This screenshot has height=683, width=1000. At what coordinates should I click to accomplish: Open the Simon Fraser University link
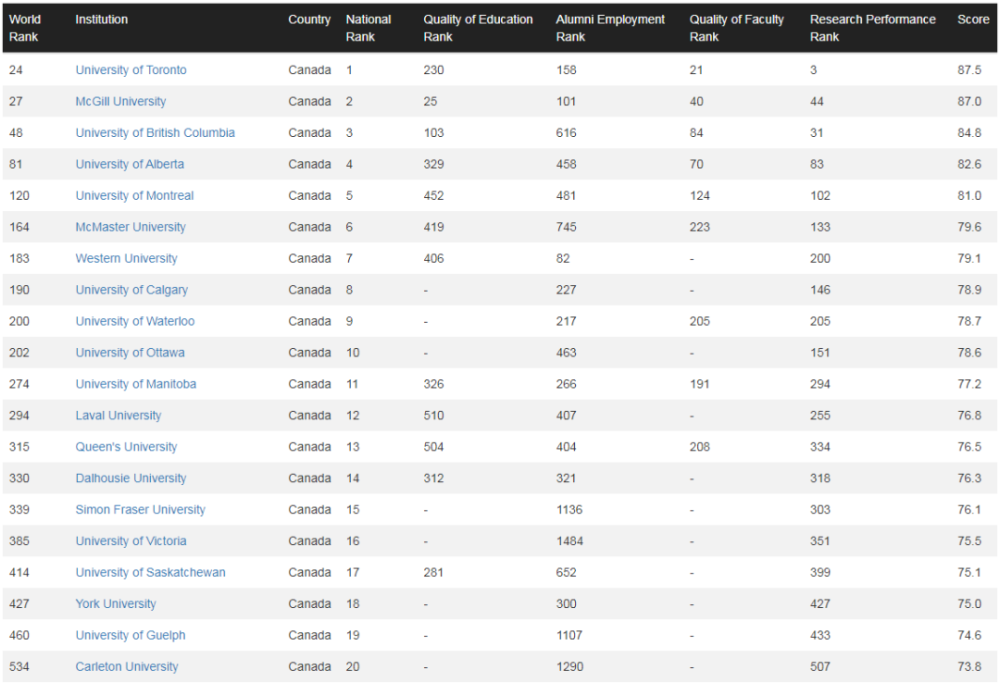140,510
